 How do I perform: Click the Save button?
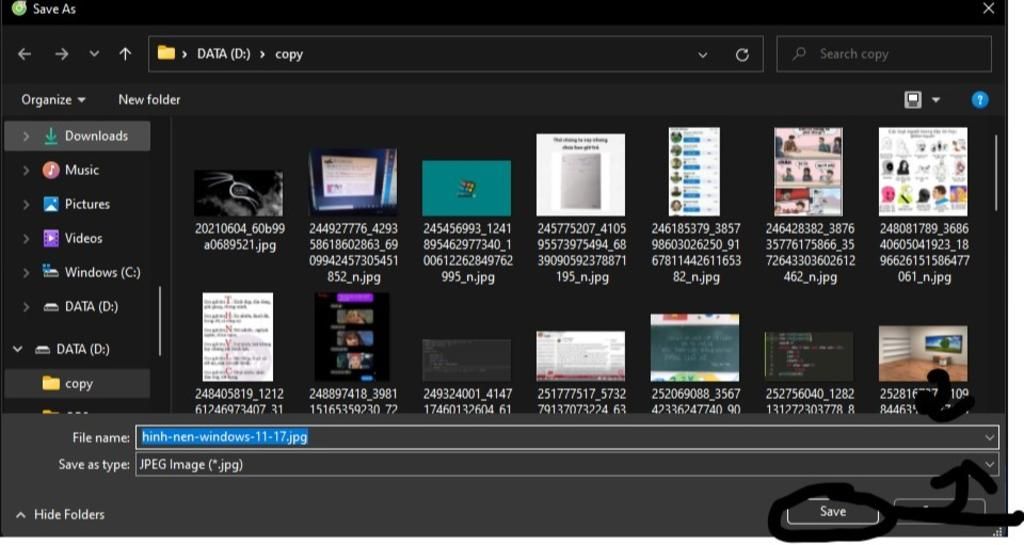pyautogui.click(x=833, y=512)
